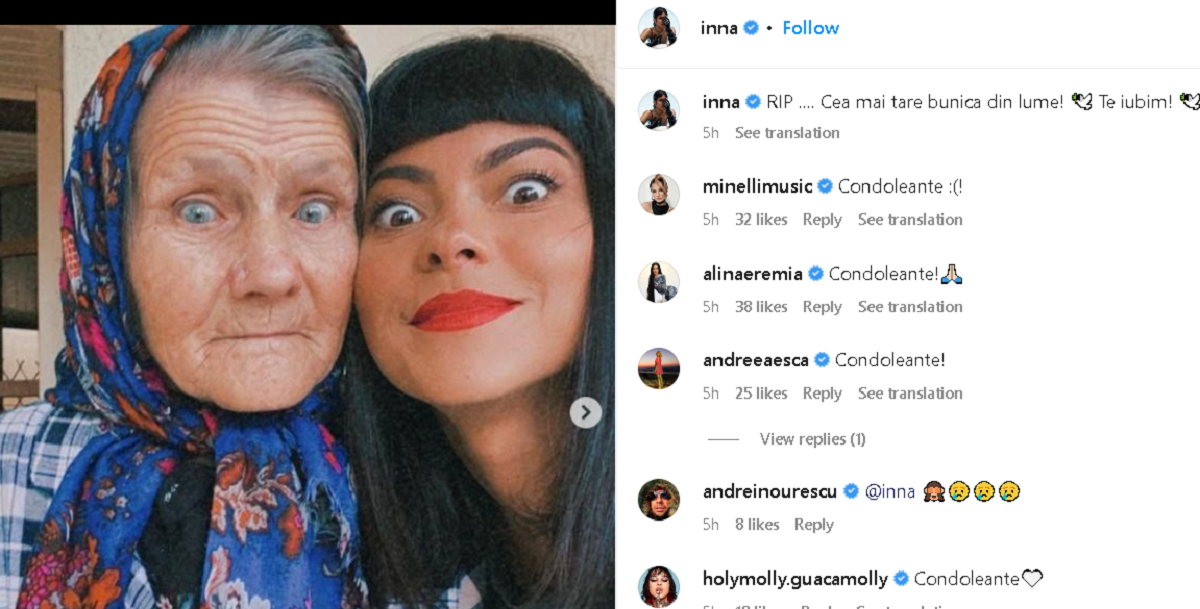Click the @inna mention in the comment
1200x609 pixels.
click(890, 491)
